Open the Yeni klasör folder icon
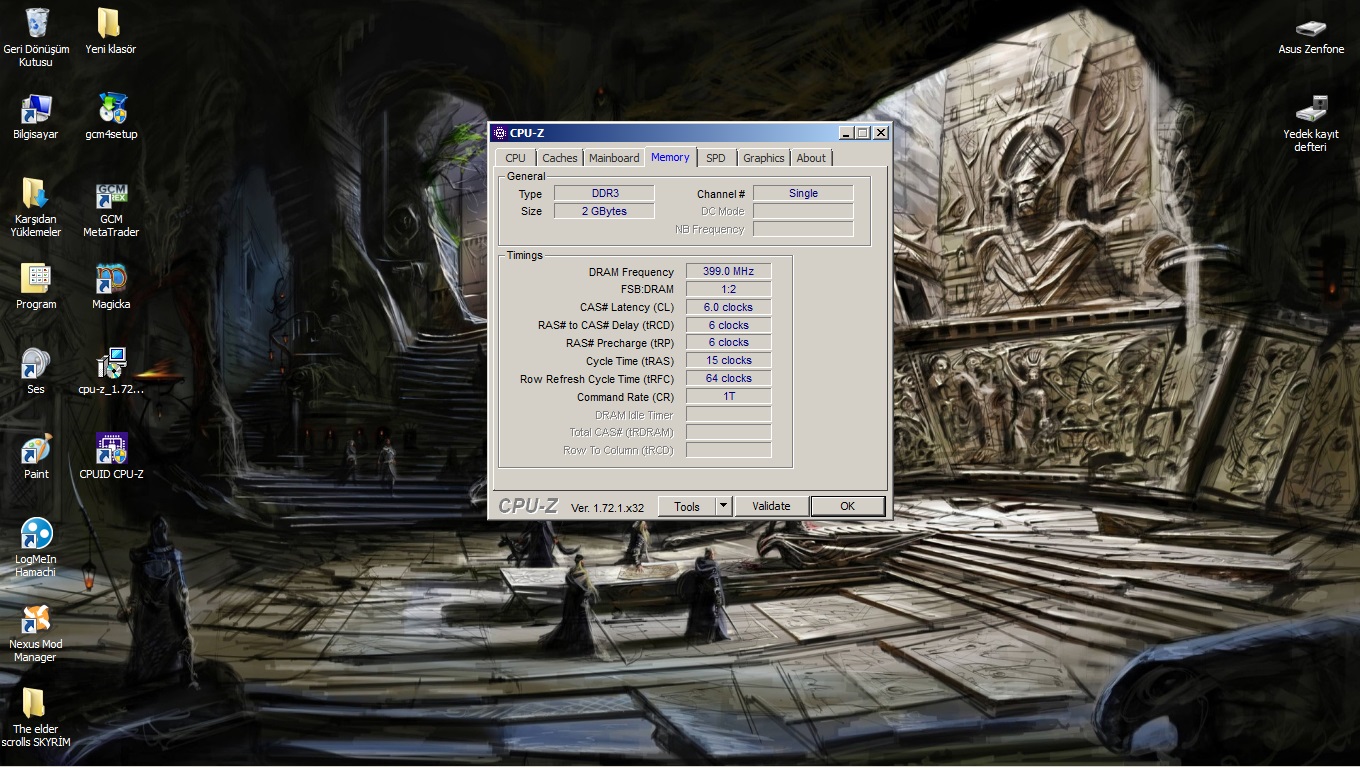 click(x=110, y=23)
